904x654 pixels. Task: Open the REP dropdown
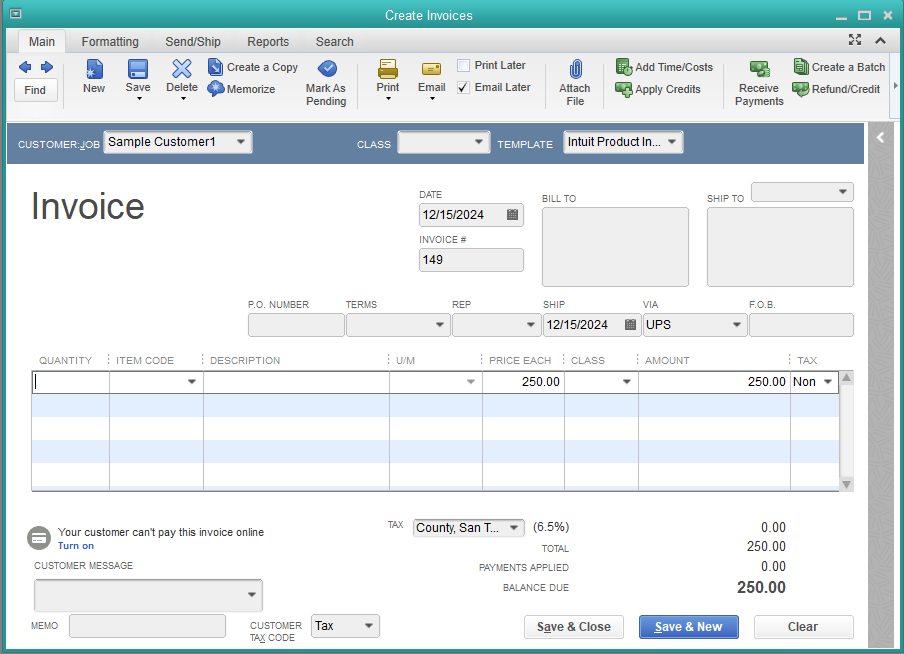coord(530,325)
